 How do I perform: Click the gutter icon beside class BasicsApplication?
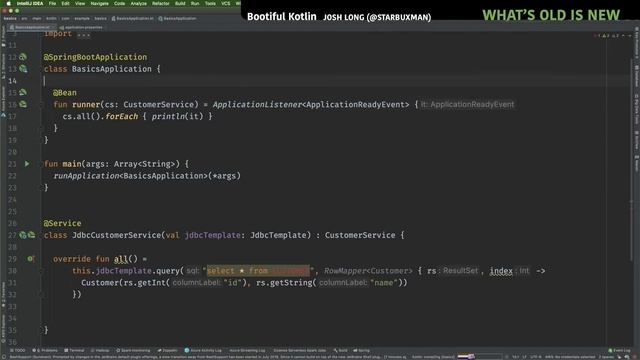23,69
